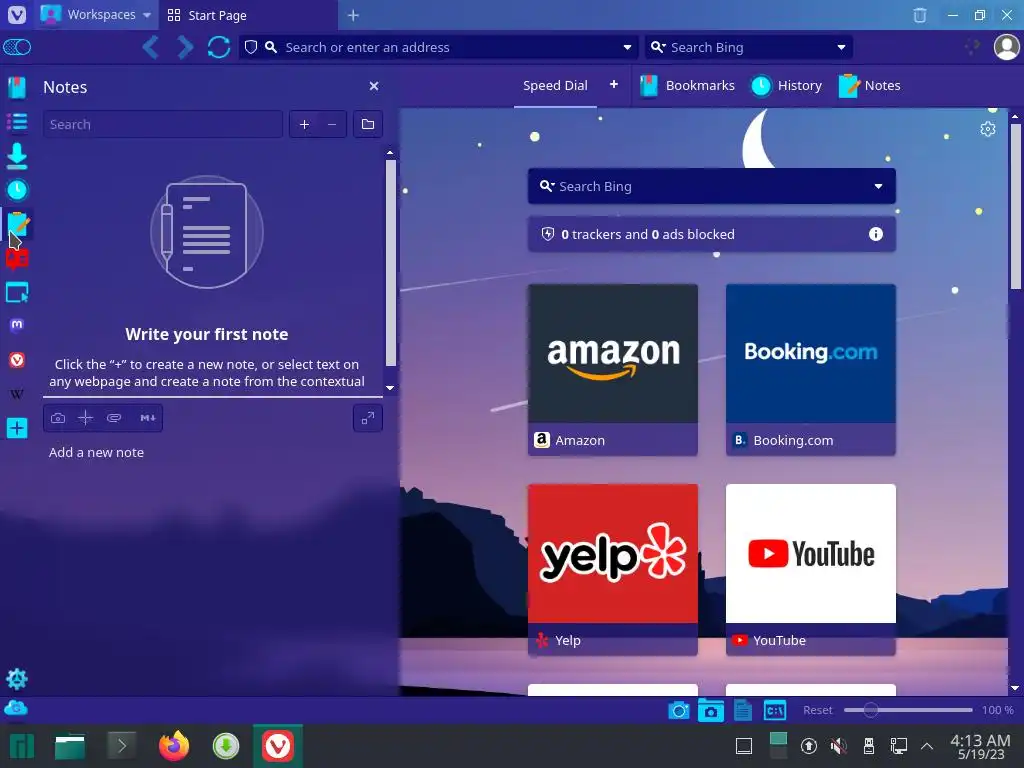Image resolution: width=1024 pixels, height=768 pixels.
Task: Adjust the page zoom slider
Action: pos(908,710)
